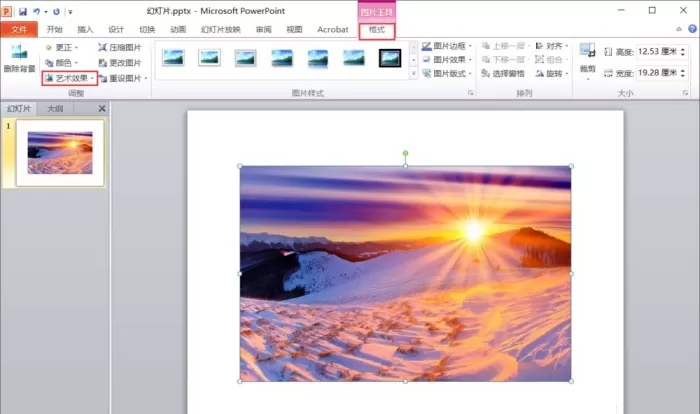Close the slide thumbnail pane
This screenshot has width=700, height=414.
coord(102,109)
